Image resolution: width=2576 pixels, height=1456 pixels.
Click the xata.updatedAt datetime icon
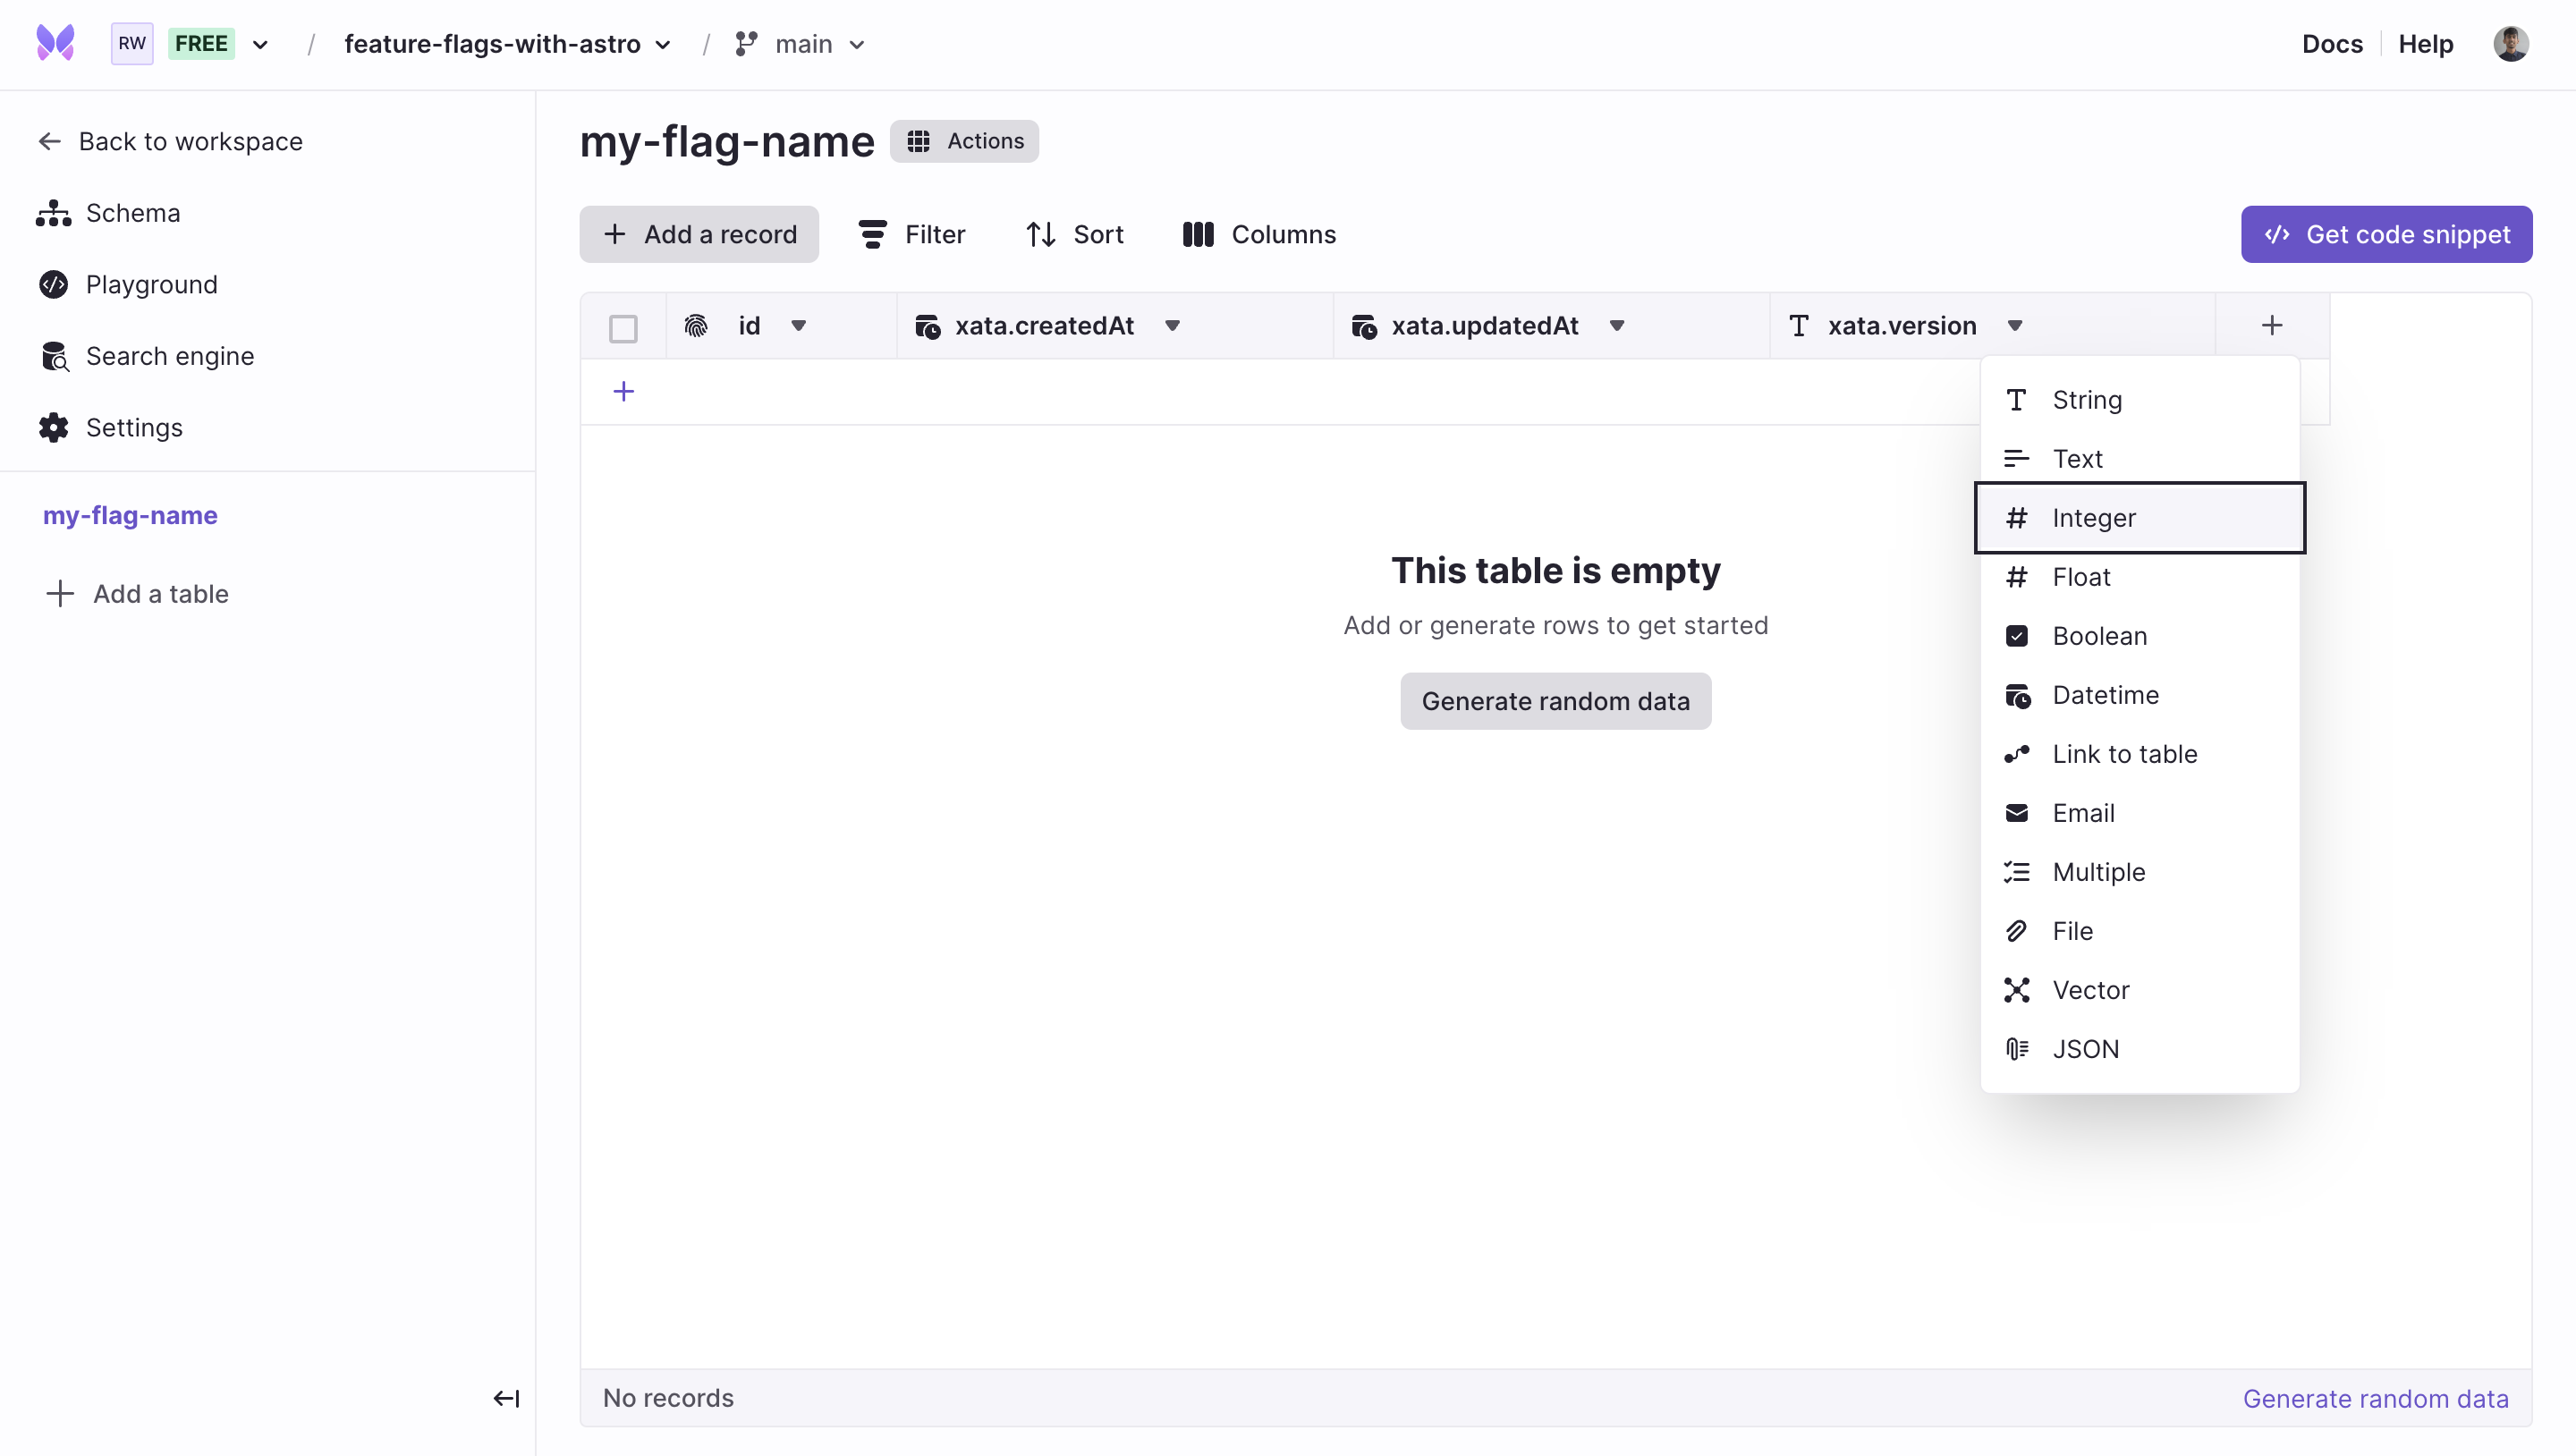[x=1364, y=326]
